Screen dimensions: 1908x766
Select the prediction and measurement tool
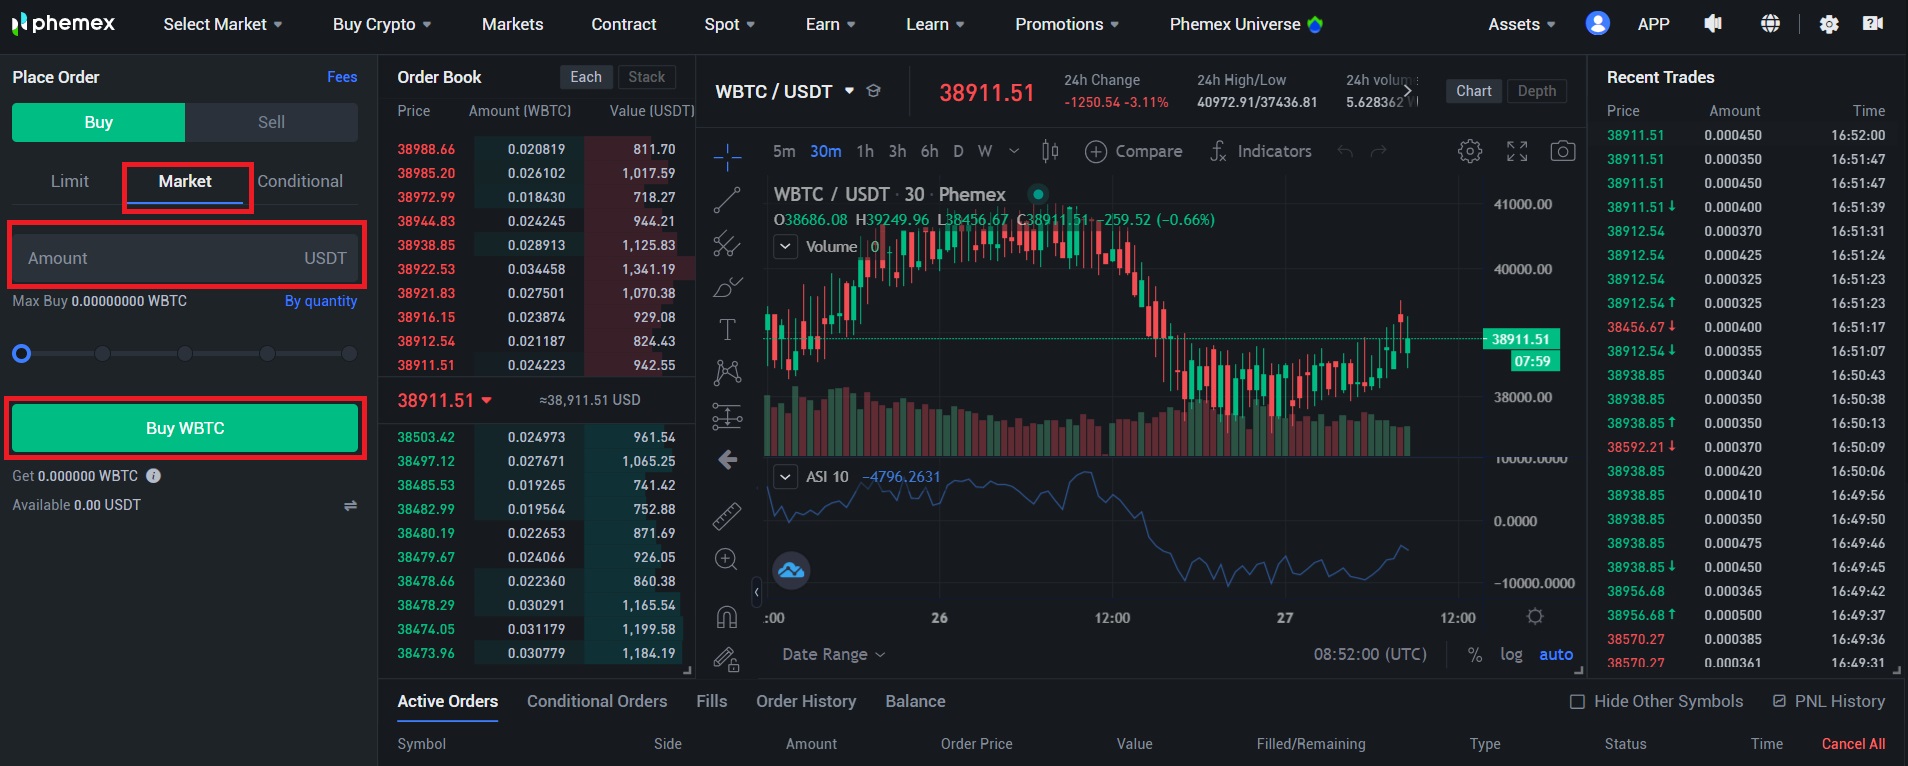727,416
